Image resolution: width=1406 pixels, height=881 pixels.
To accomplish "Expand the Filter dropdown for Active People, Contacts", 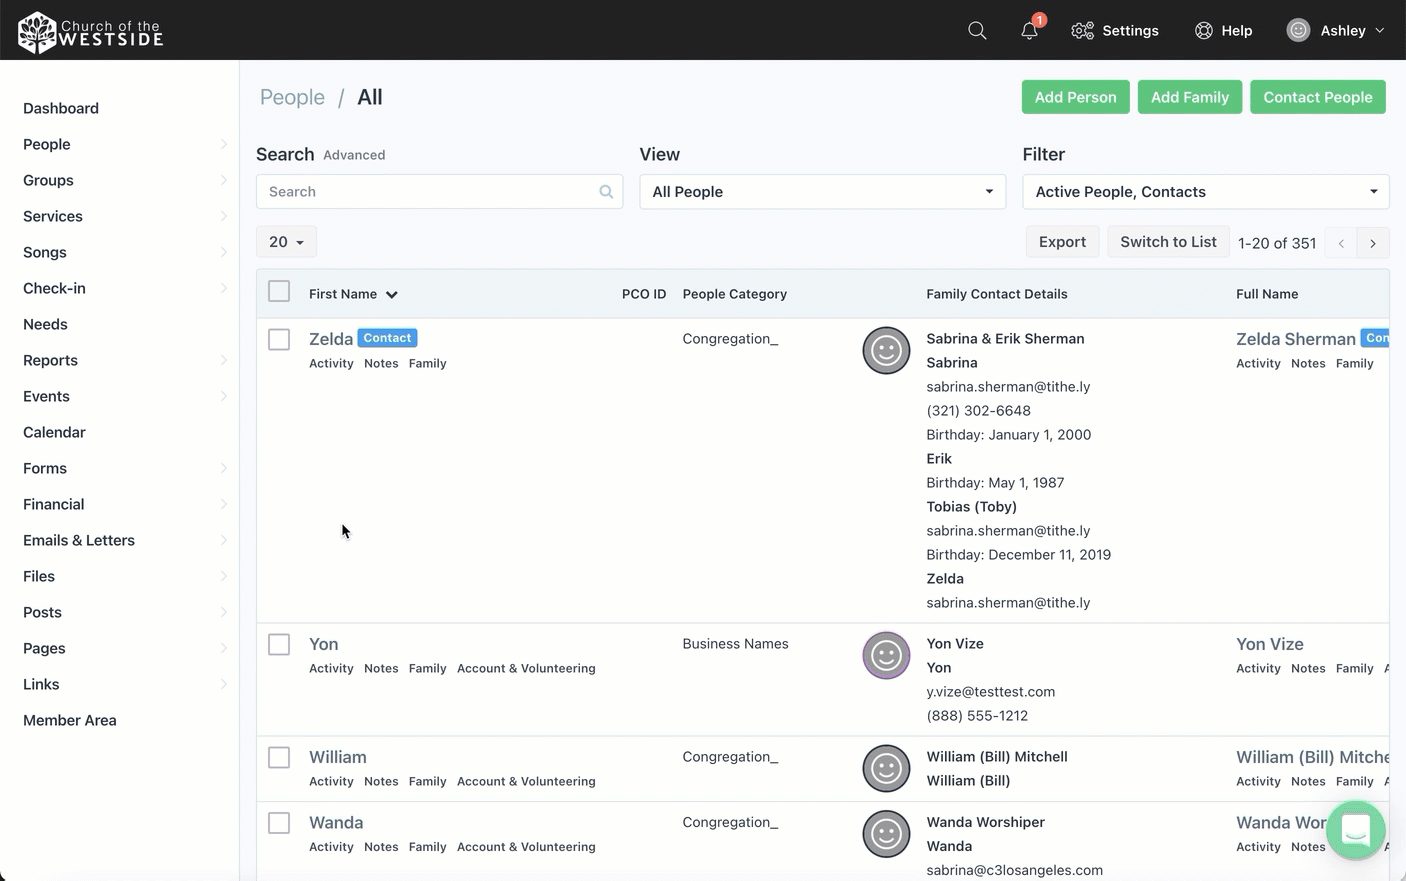I will pos(1205,192).
